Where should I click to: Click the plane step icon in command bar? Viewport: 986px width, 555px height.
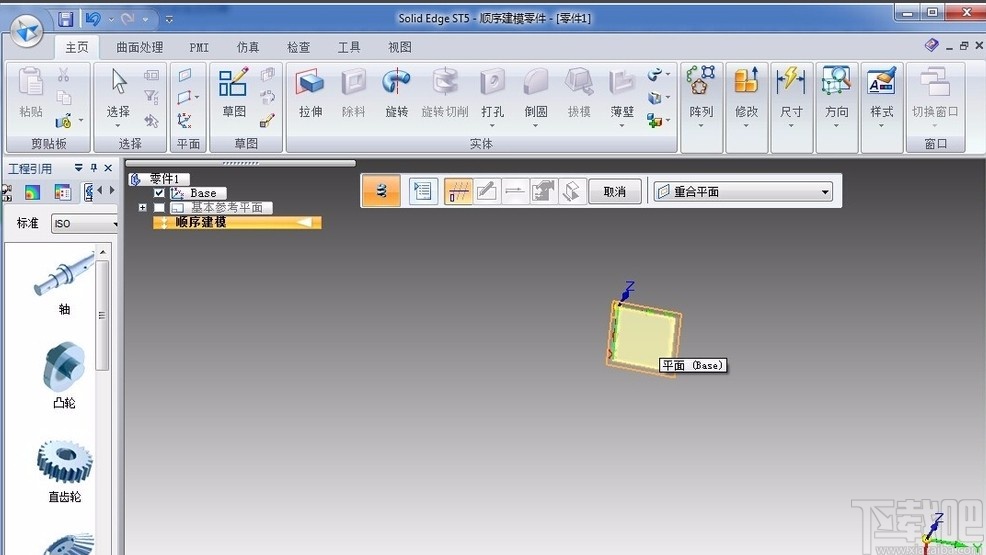click(x=458, y=191)
